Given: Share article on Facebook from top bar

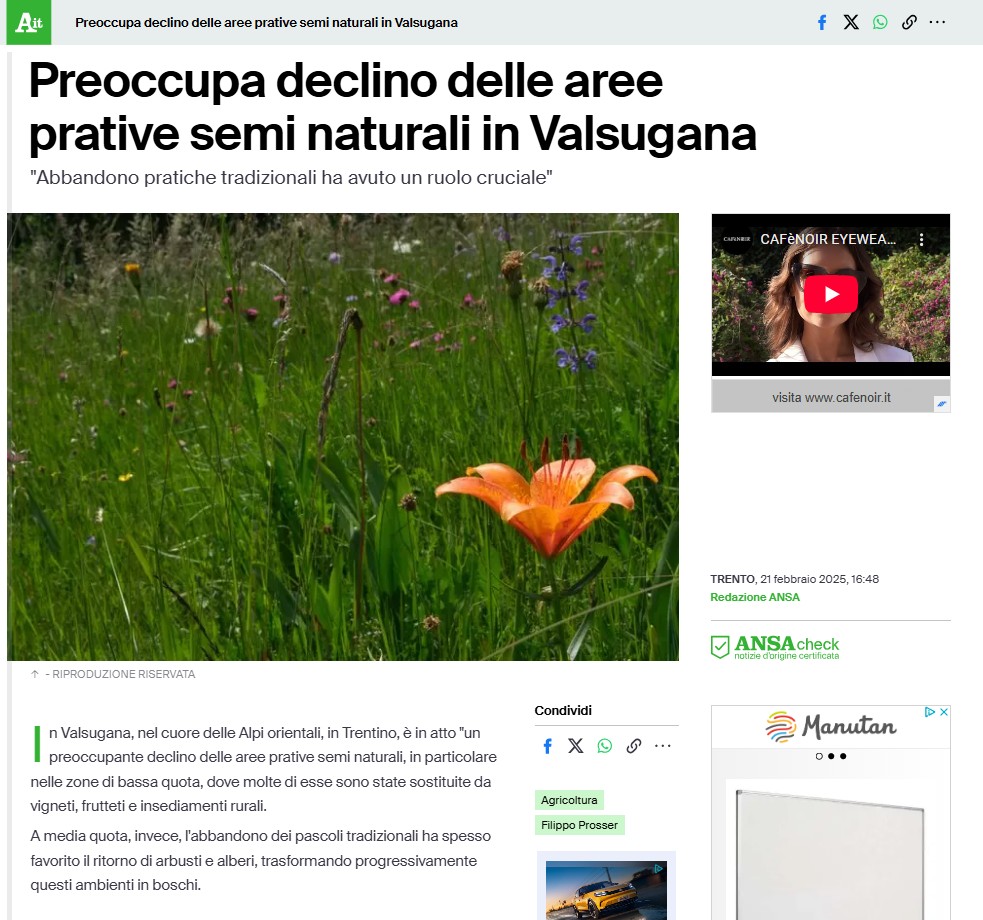Looking at the screenshot, I should 822,23.
